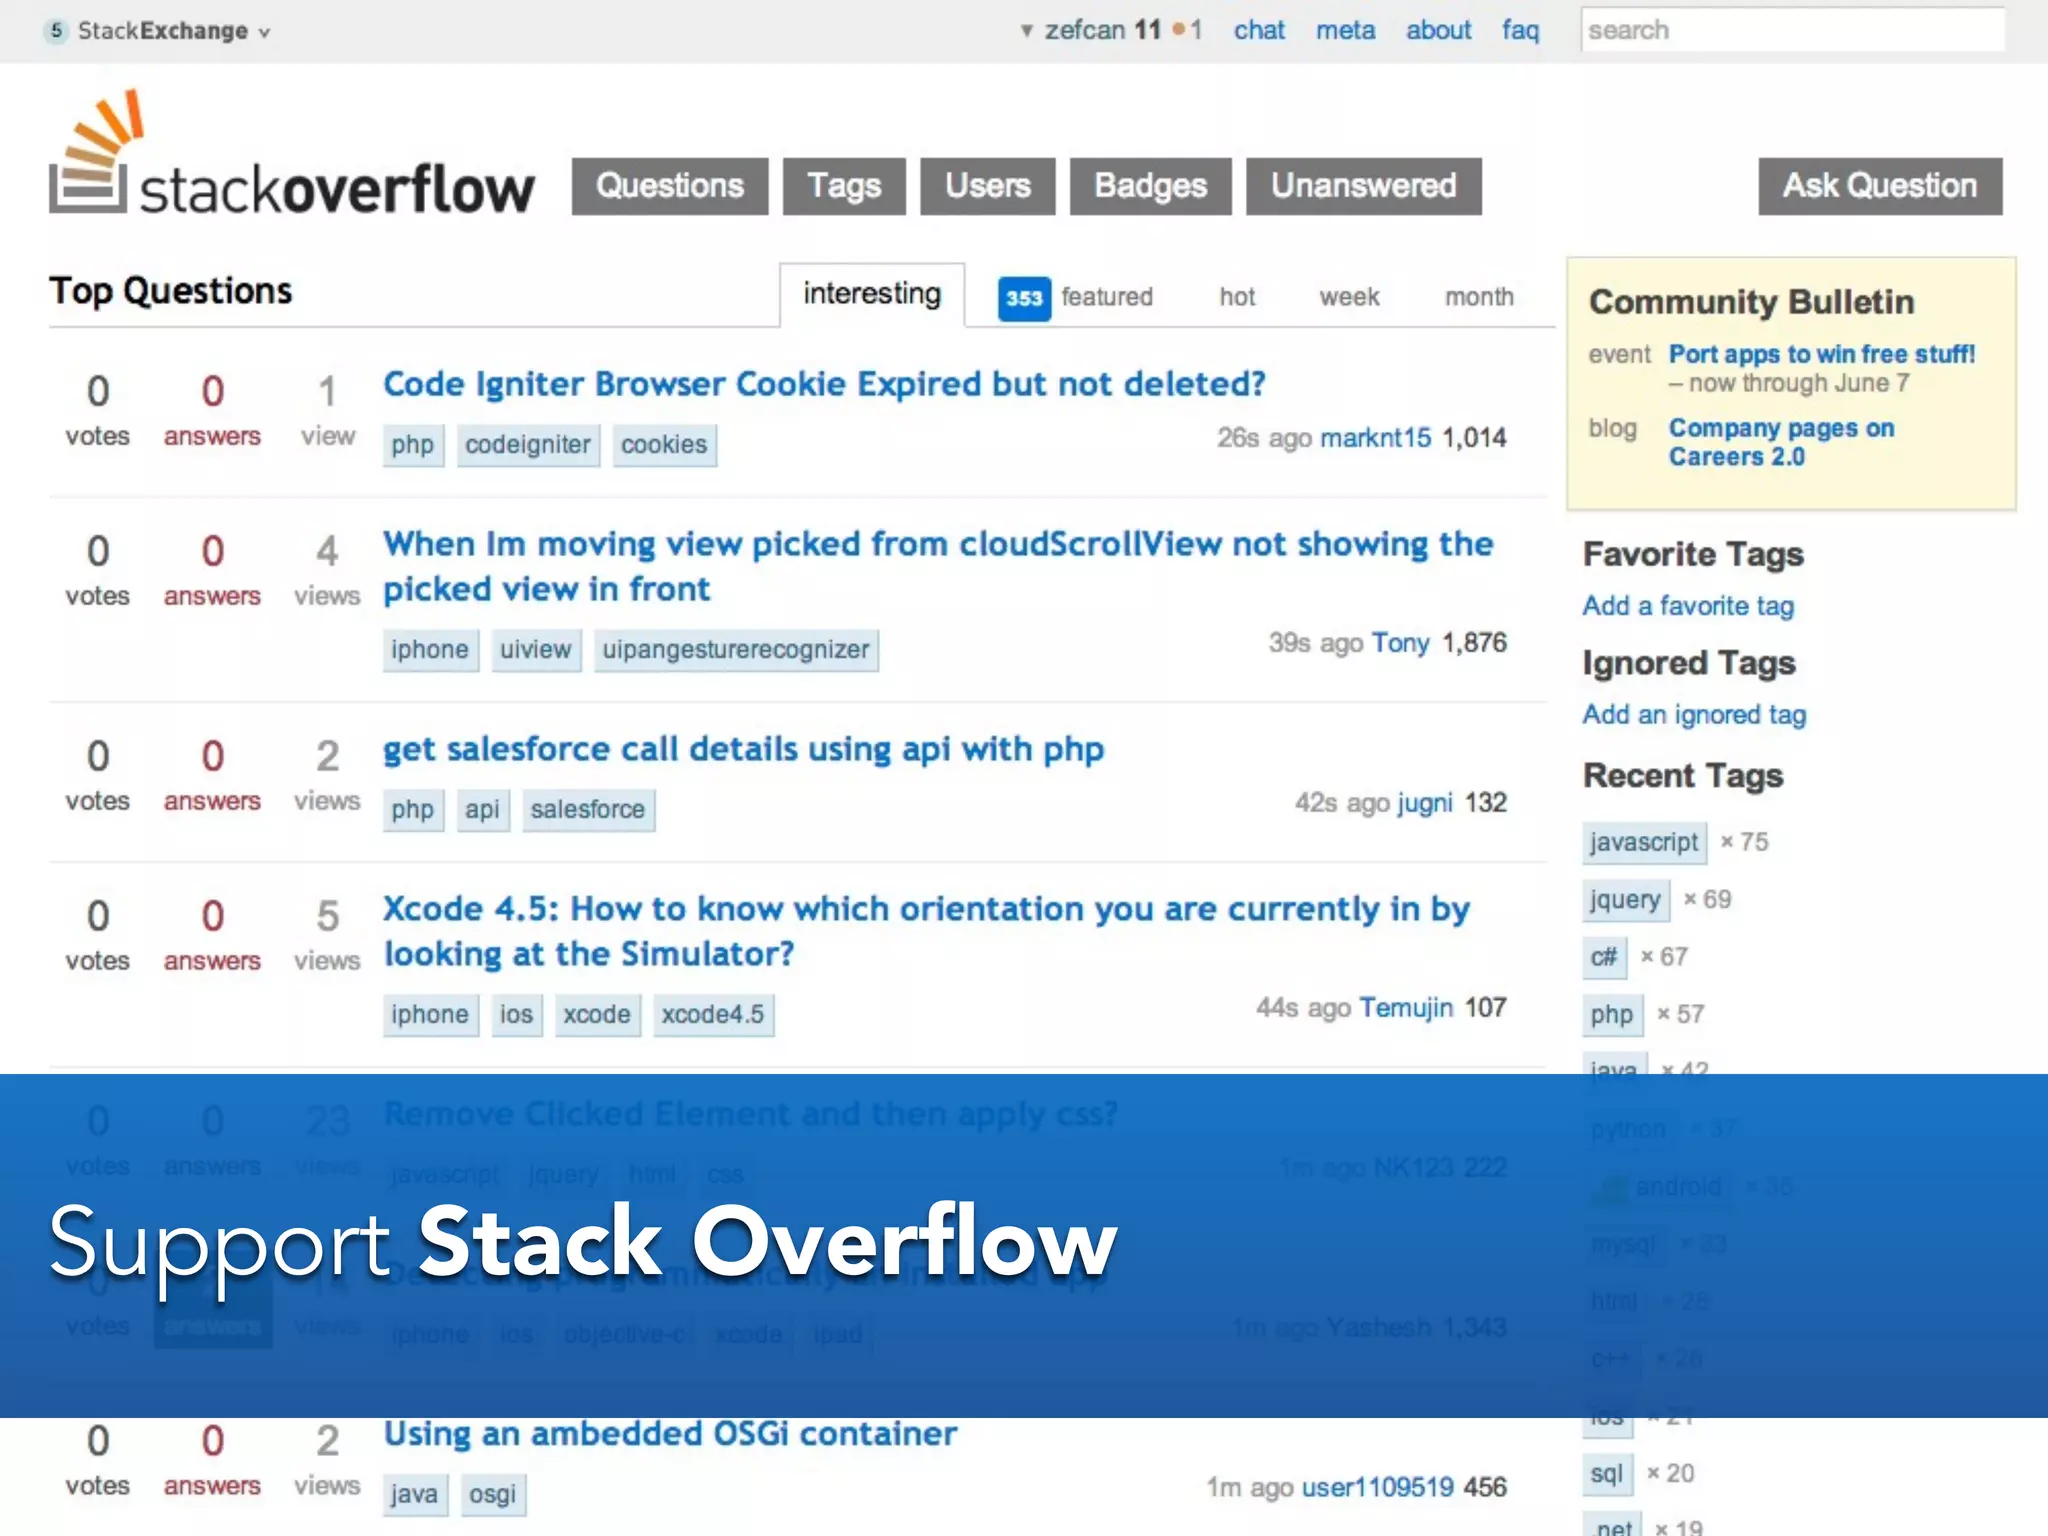Screen dimensions: 2048x1536
Task: Open Port apps to win free stuff link
Action: 1822,354
